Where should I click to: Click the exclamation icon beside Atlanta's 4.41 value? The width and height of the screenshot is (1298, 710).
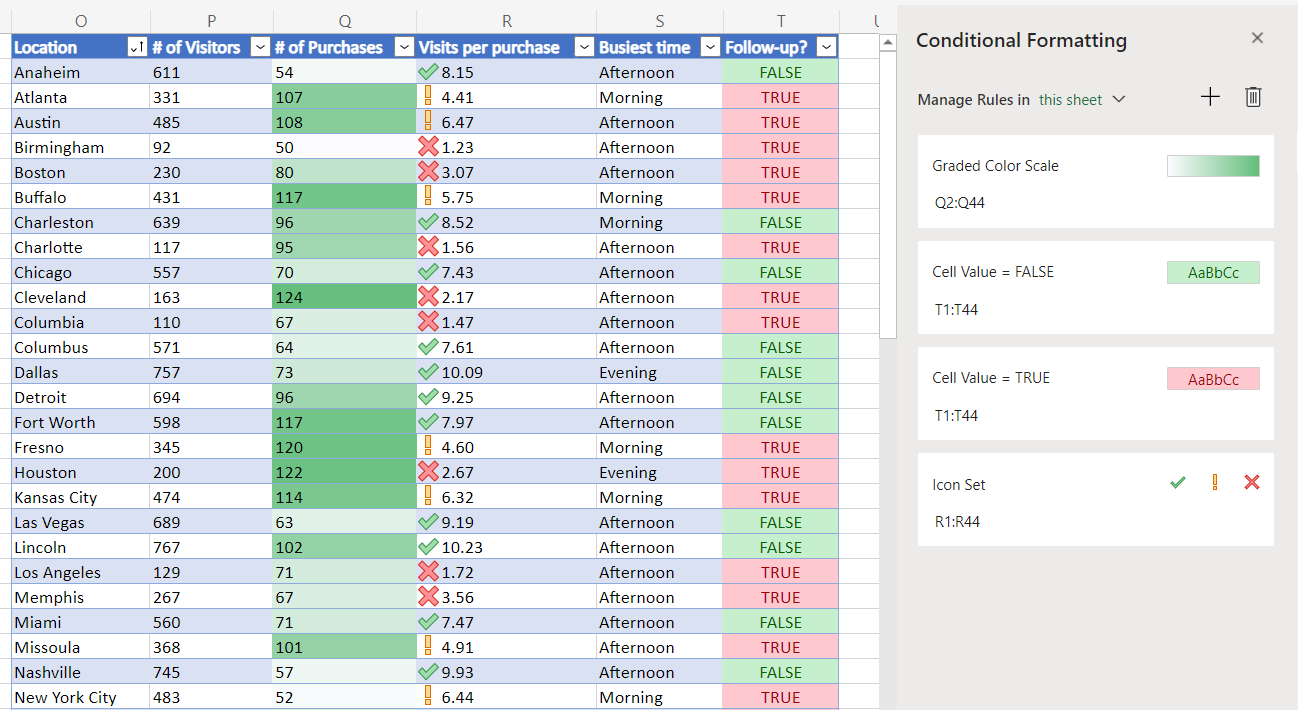(428, 96)
